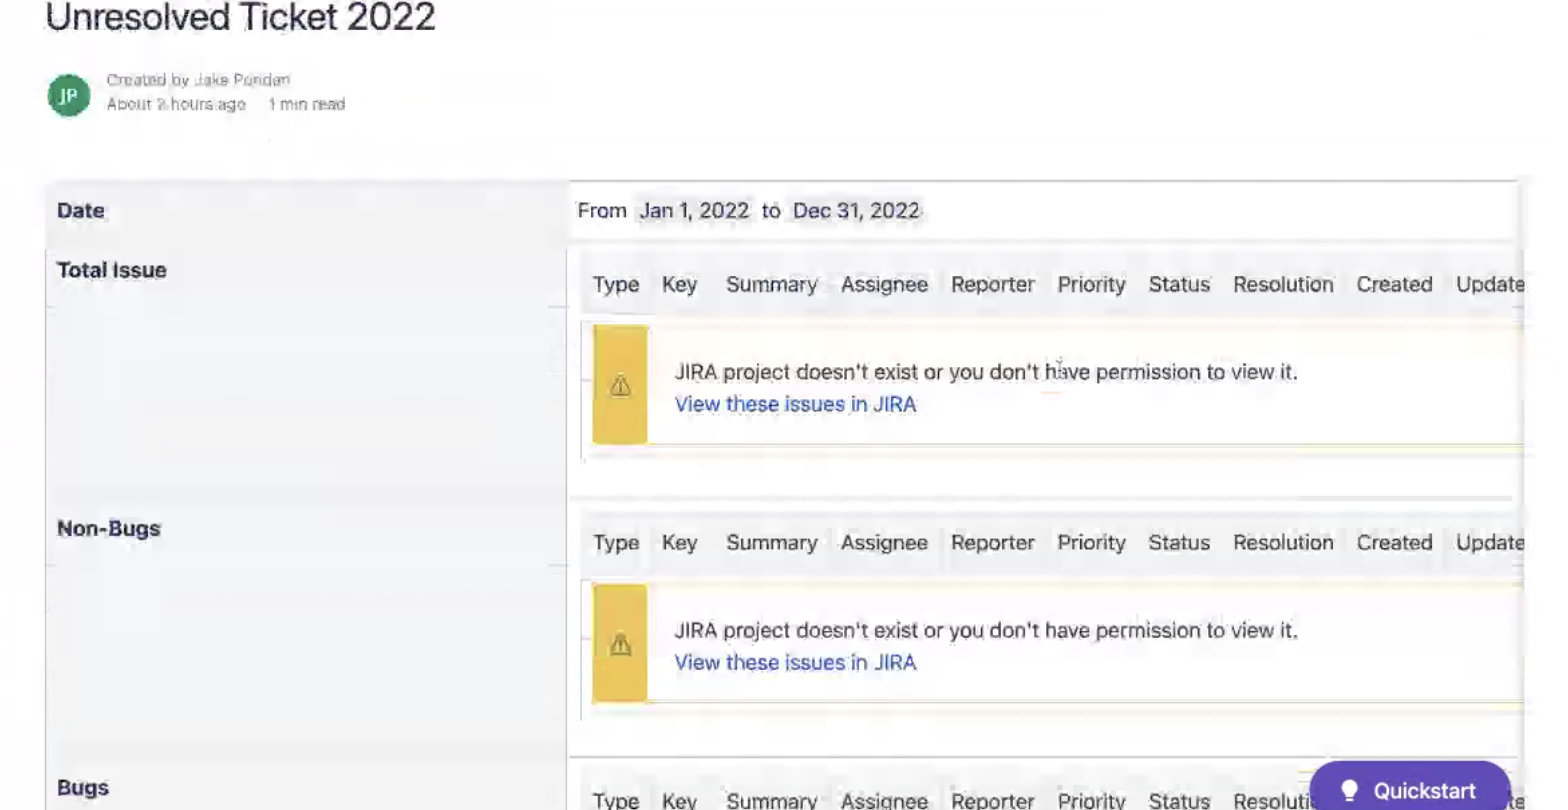This screenshot has width=1568, height=810.
Task: Click 'Assignee' column header in Total Issue table
Action: [x=884, y=285]
